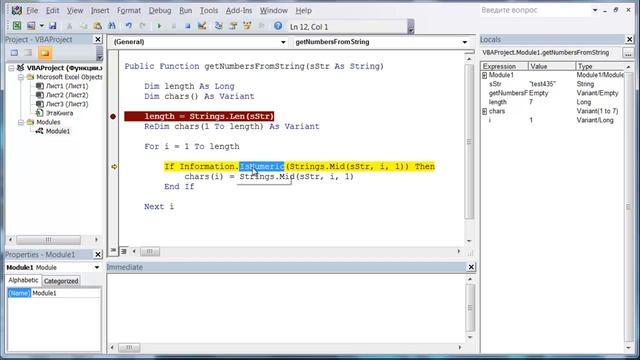
Task: Collapse the VBAProject tree node
Action: [11, 68]
